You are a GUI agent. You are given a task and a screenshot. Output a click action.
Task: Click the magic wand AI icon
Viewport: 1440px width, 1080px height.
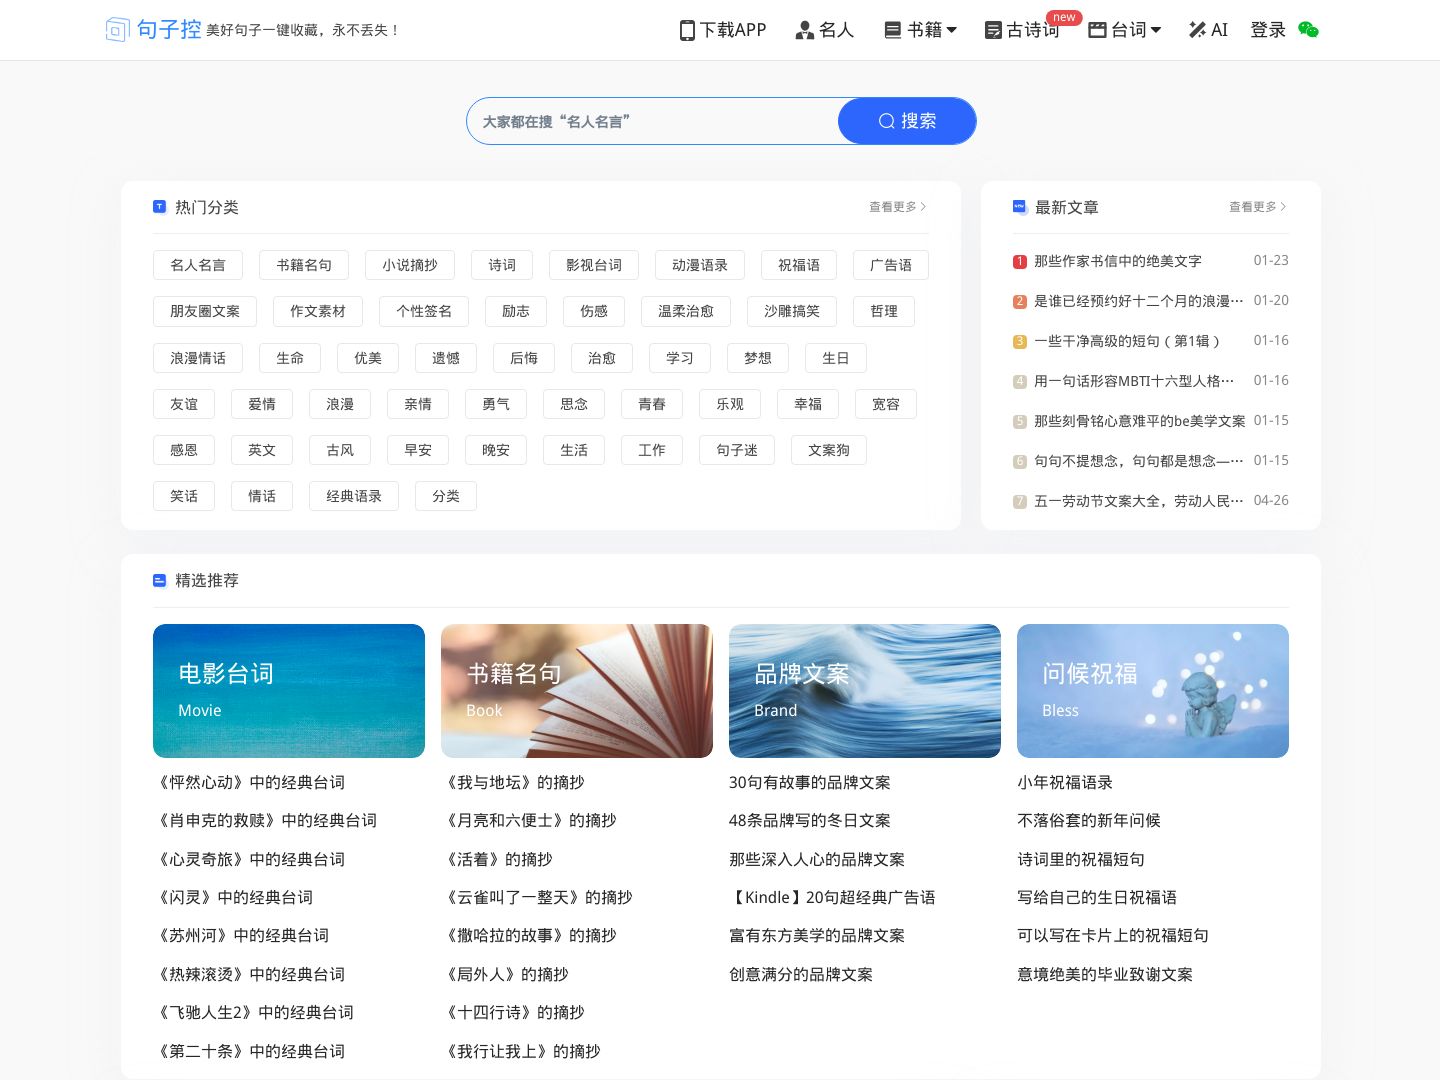pos(1197,30)
